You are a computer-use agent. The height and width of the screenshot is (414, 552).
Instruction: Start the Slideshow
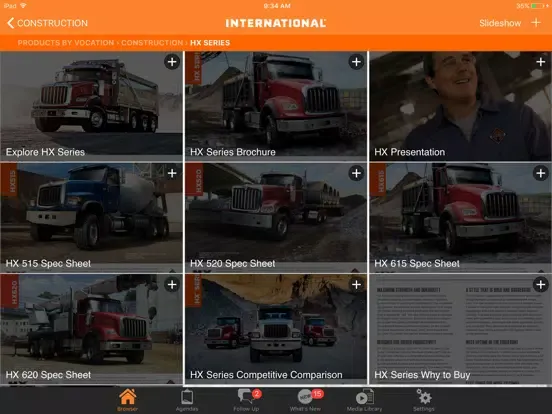tap(500, 23)
